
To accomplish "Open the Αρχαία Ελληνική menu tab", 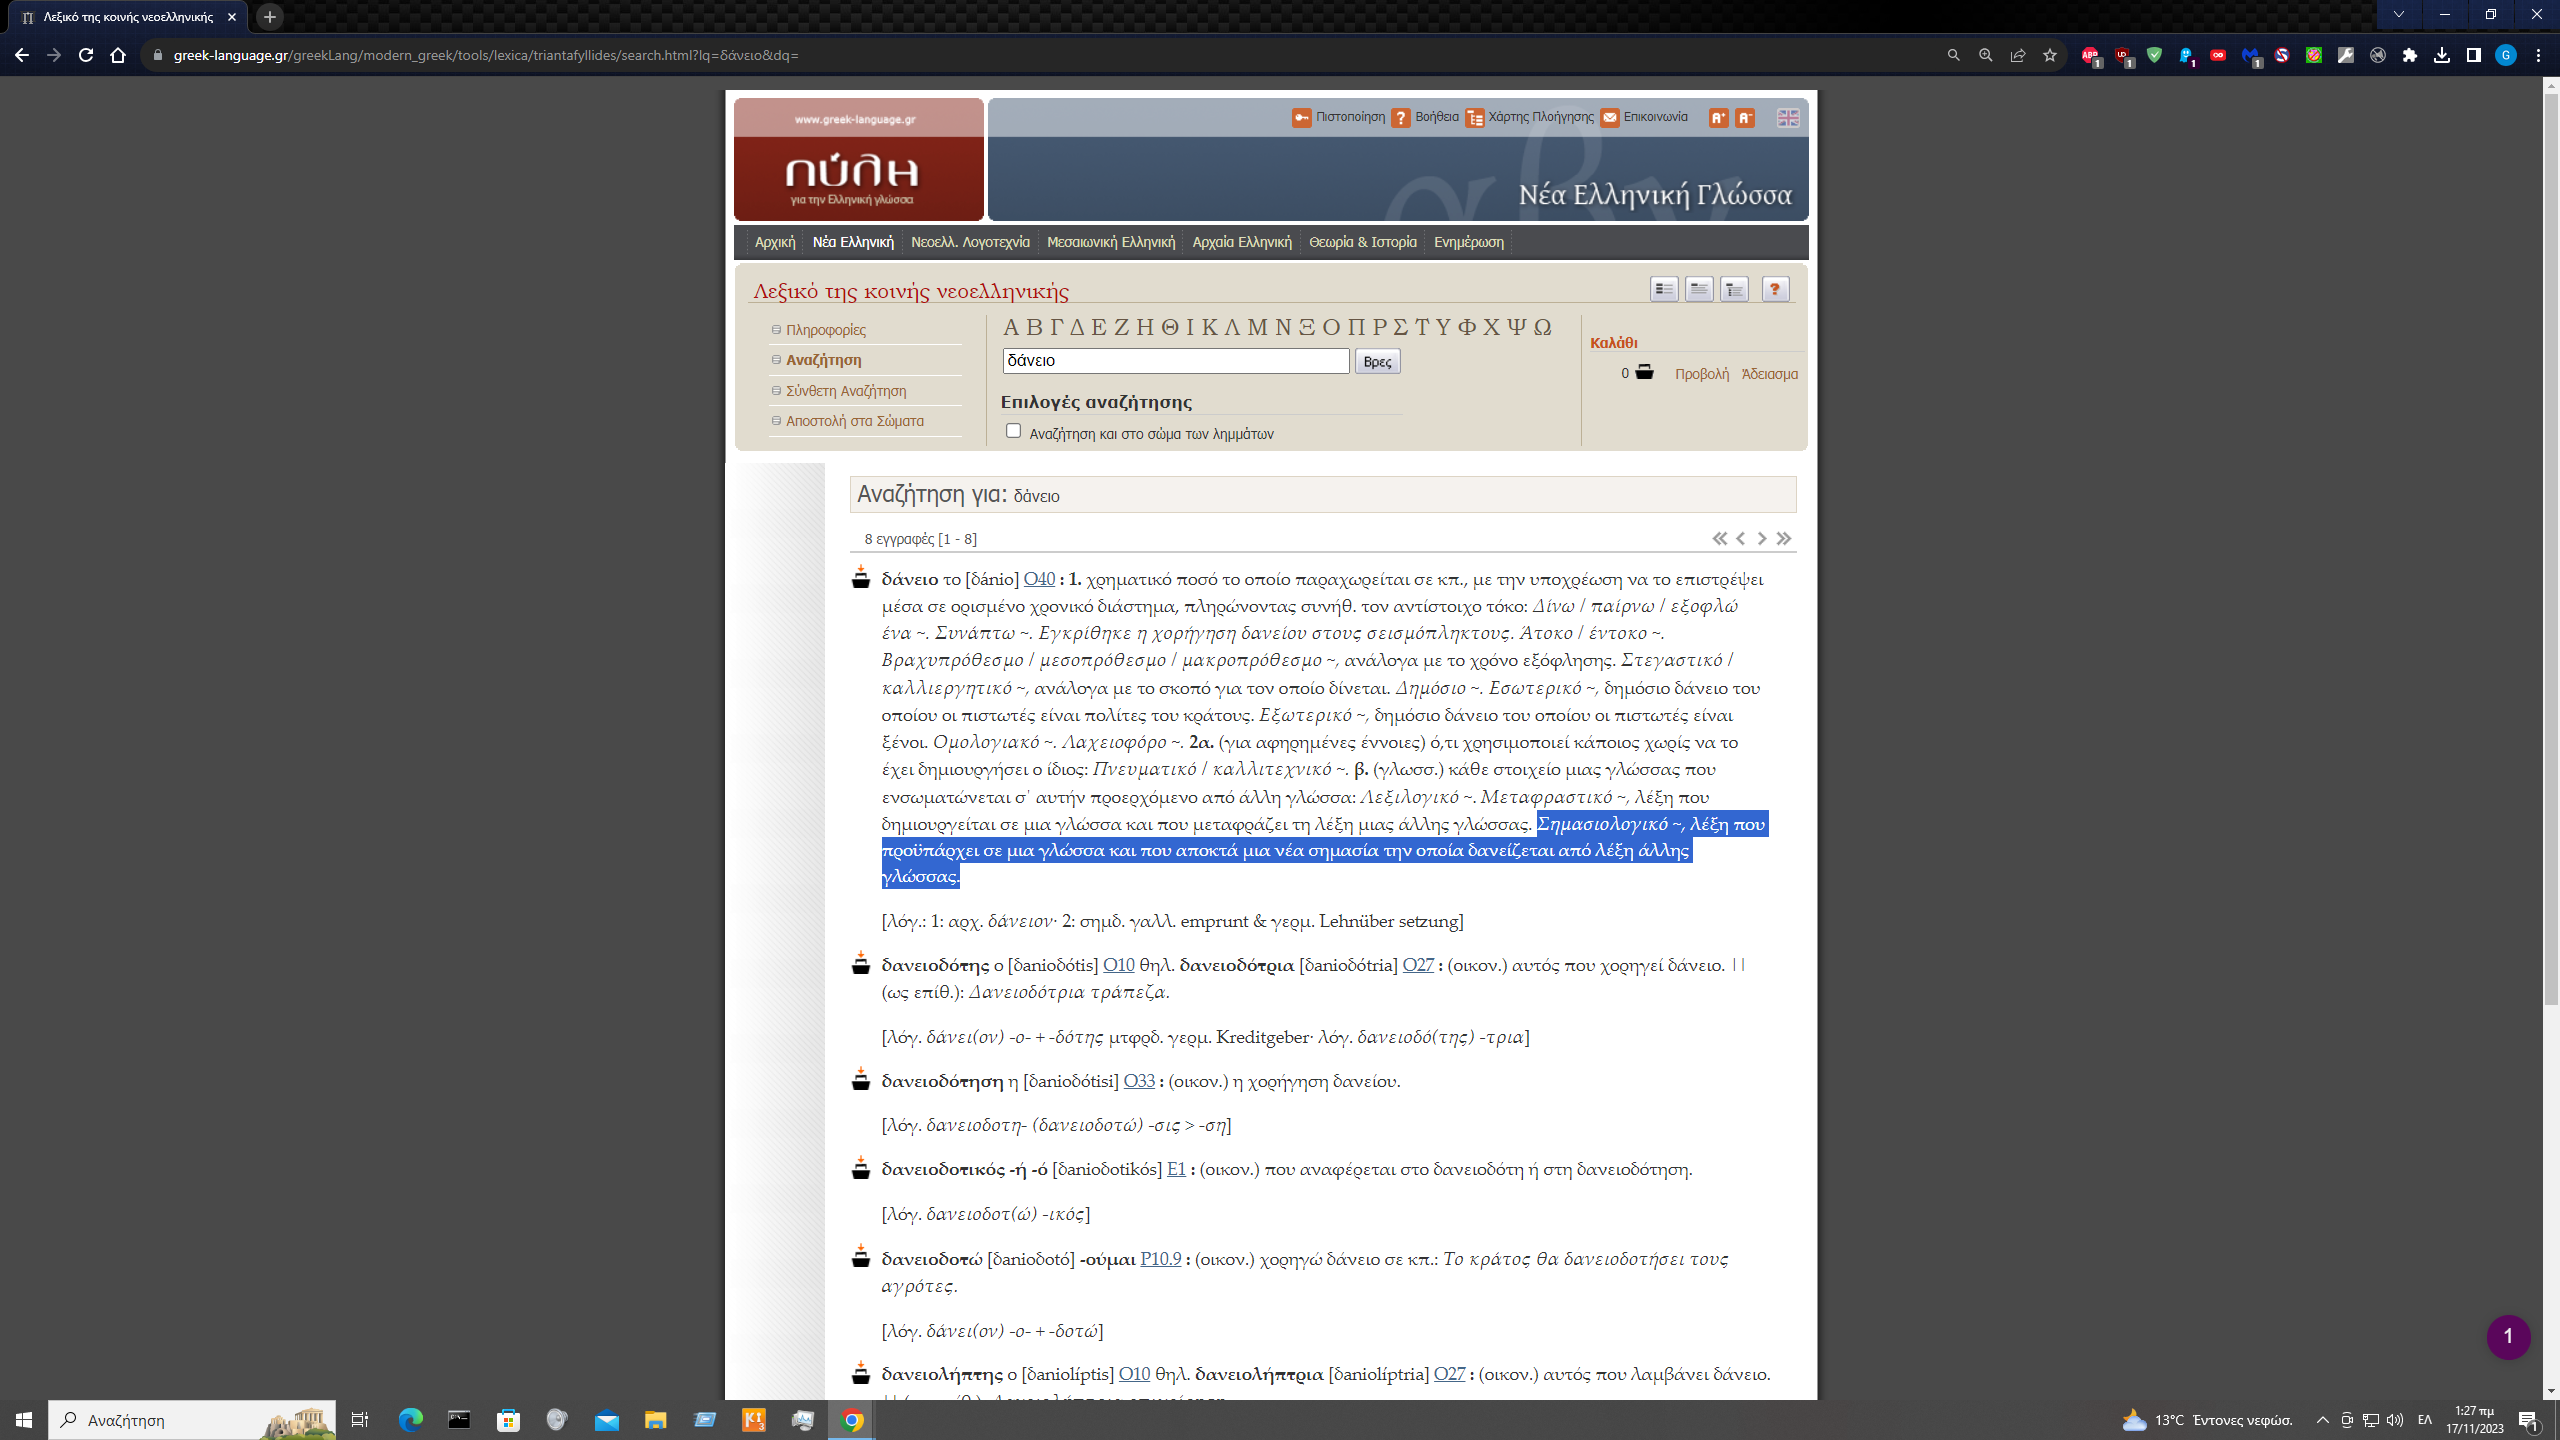I will [1241, 242].
